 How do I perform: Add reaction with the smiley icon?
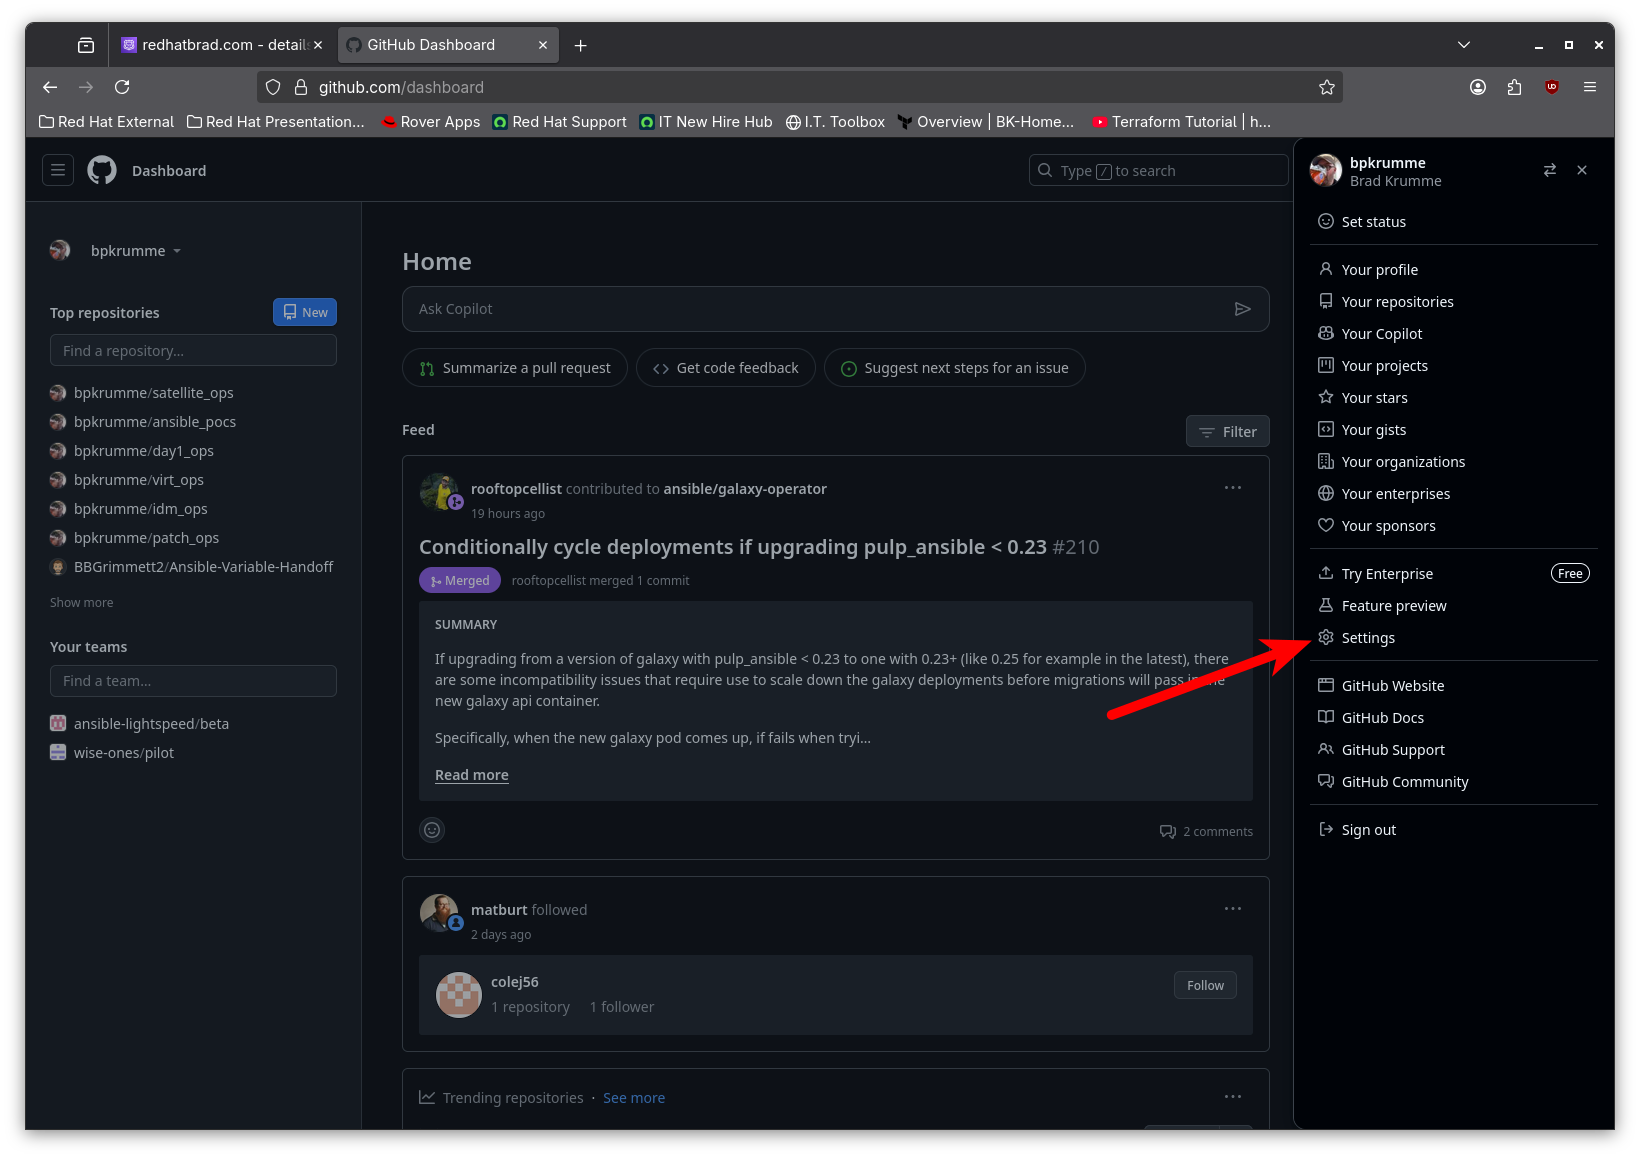pos(432,830)
